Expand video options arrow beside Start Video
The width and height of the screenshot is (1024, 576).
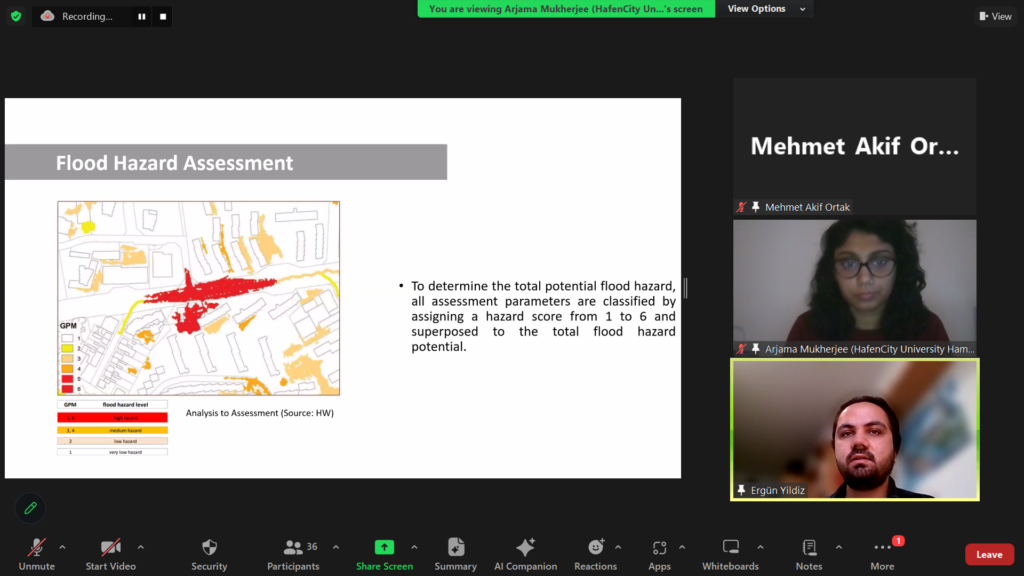(x=140, y=547)
